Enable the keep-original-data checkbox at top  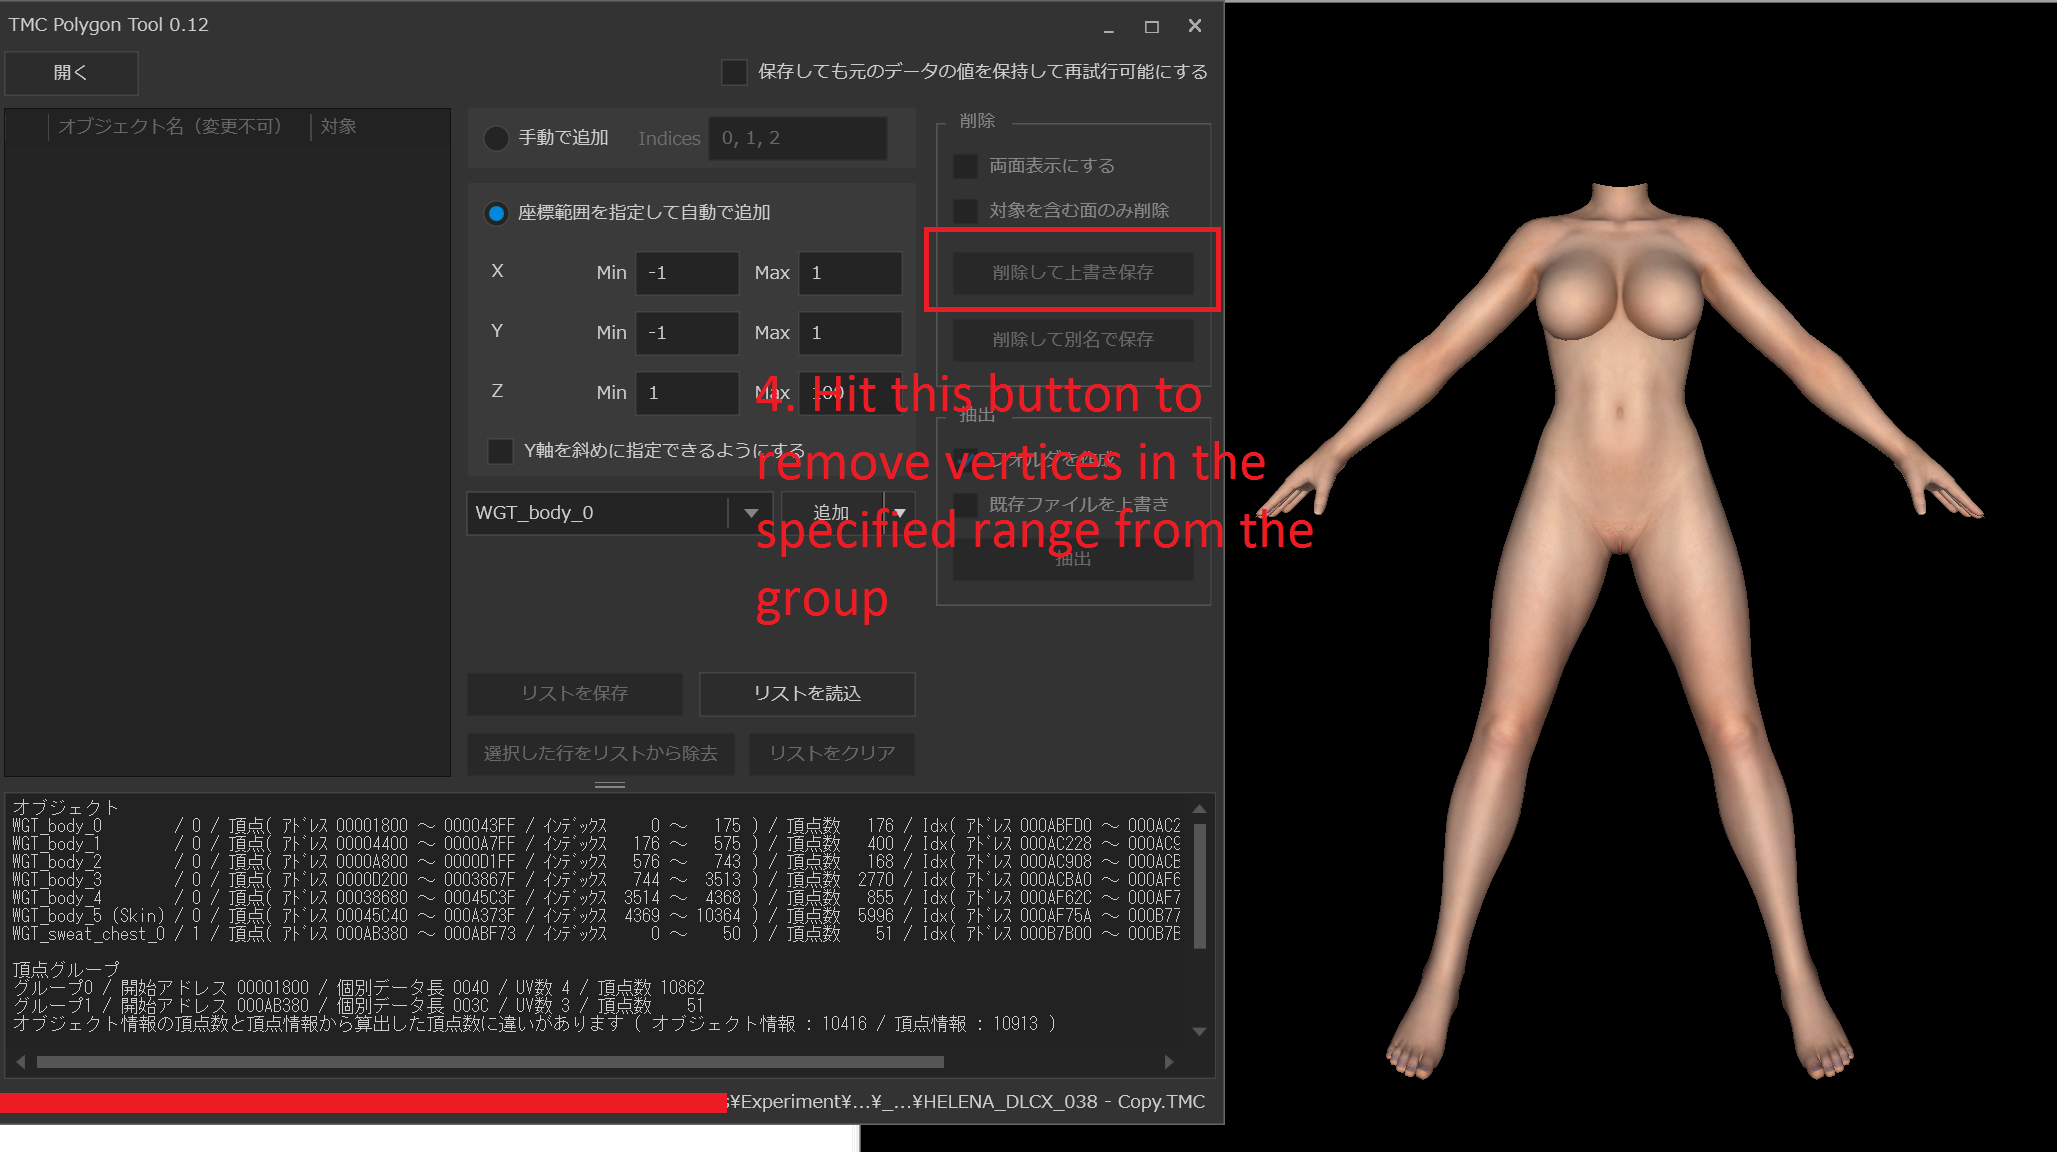point(734,72)
